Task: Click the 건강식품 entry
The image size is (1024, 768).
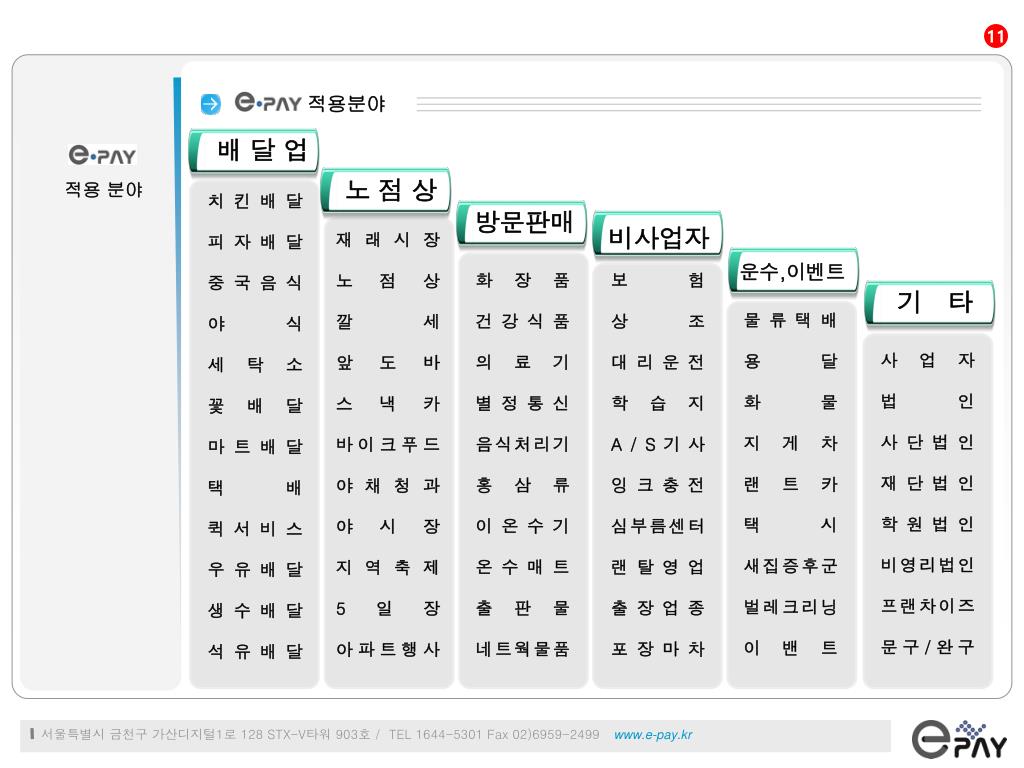Action: 522,321
